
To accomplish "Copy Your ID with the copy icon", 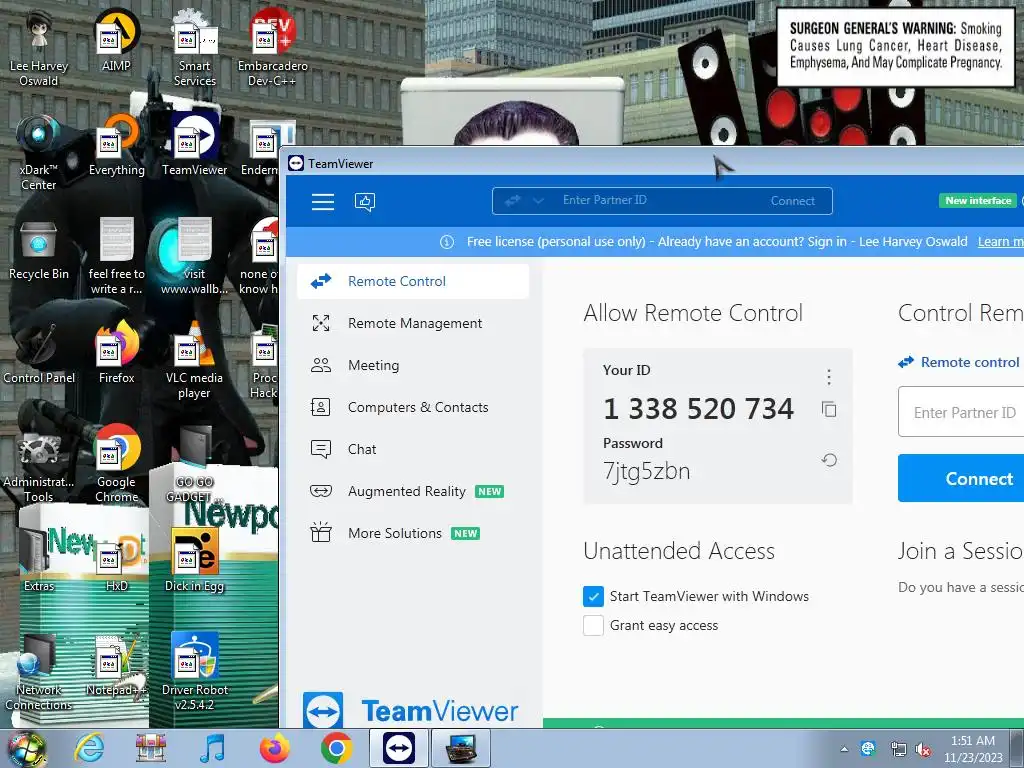I will point(829,409).
